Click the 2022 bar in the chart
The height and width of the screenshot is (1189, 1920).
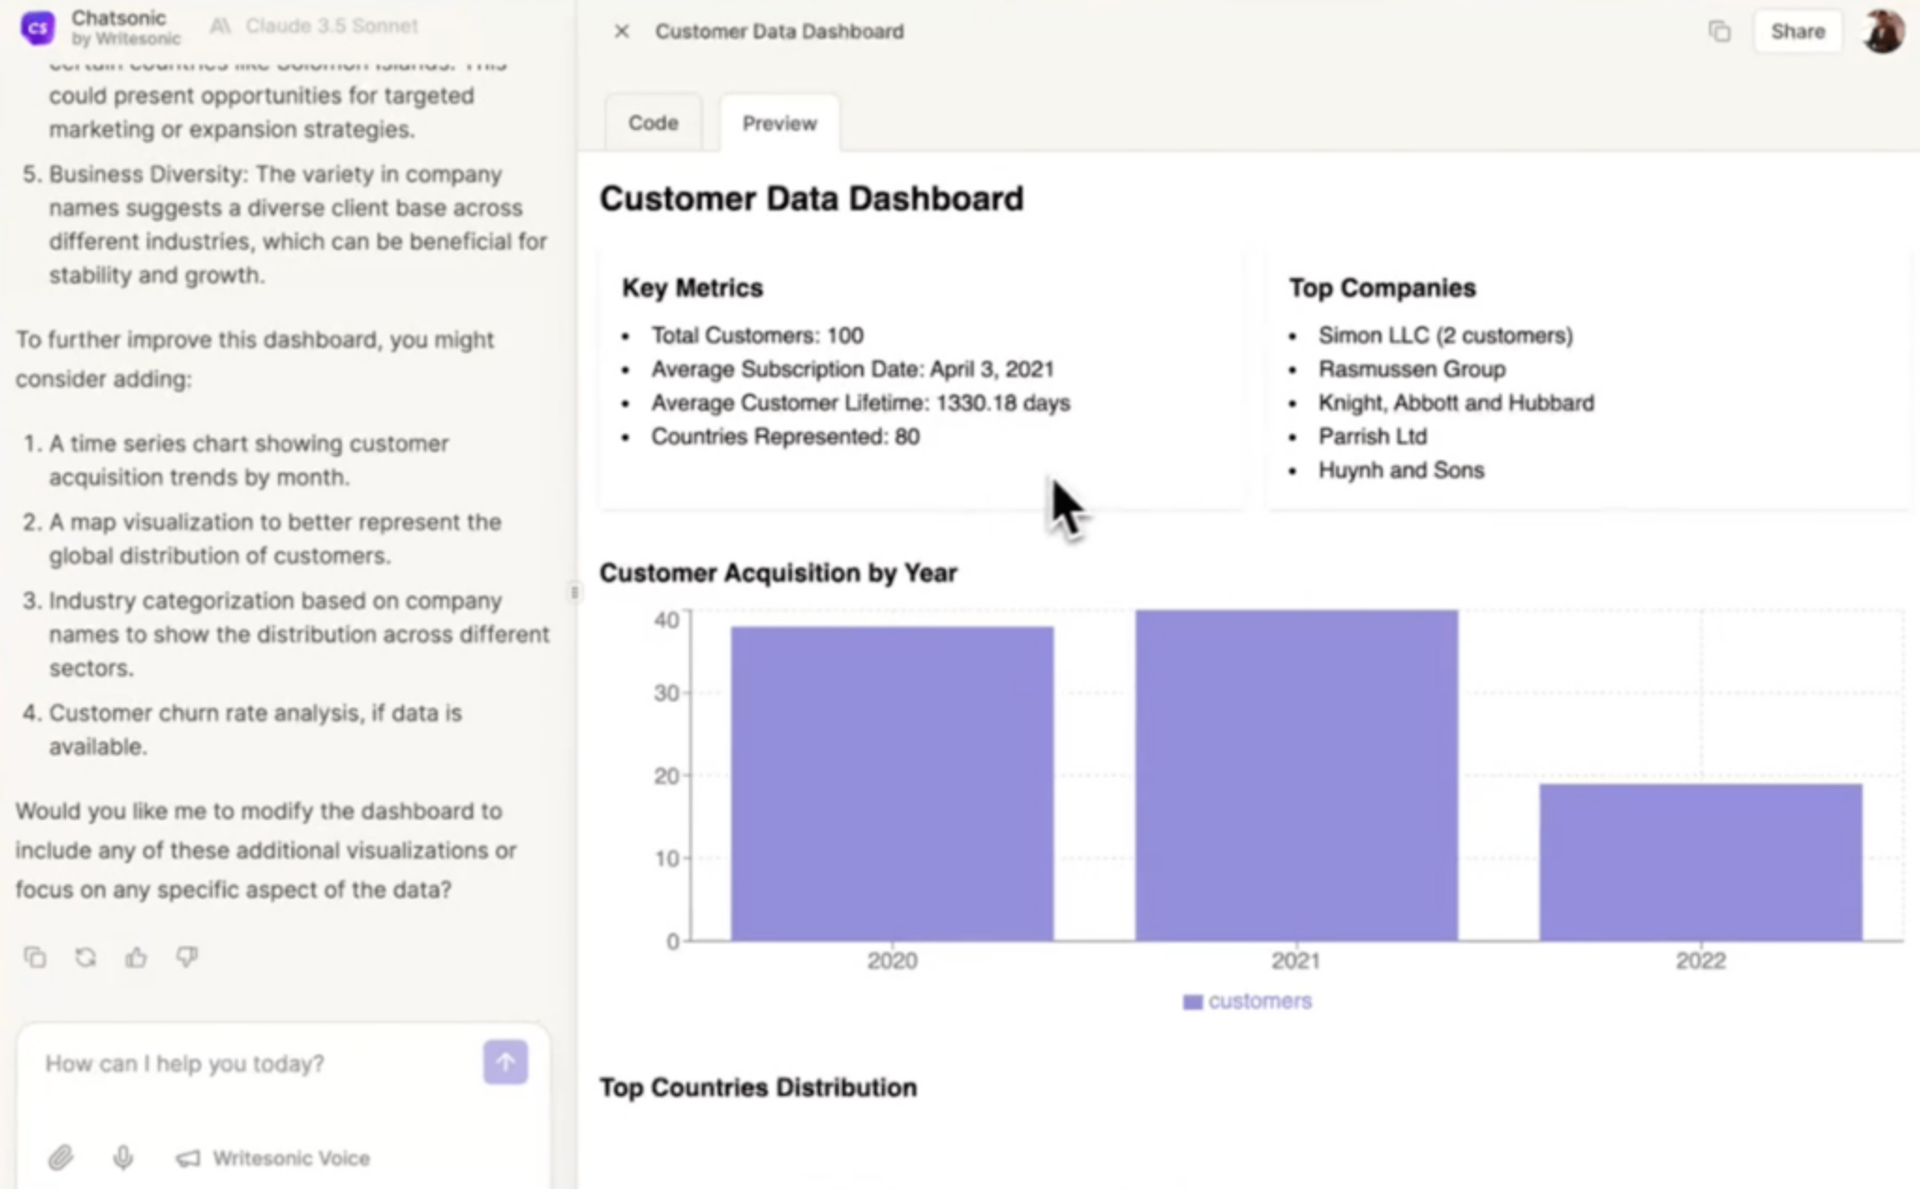pos(1700,862)
